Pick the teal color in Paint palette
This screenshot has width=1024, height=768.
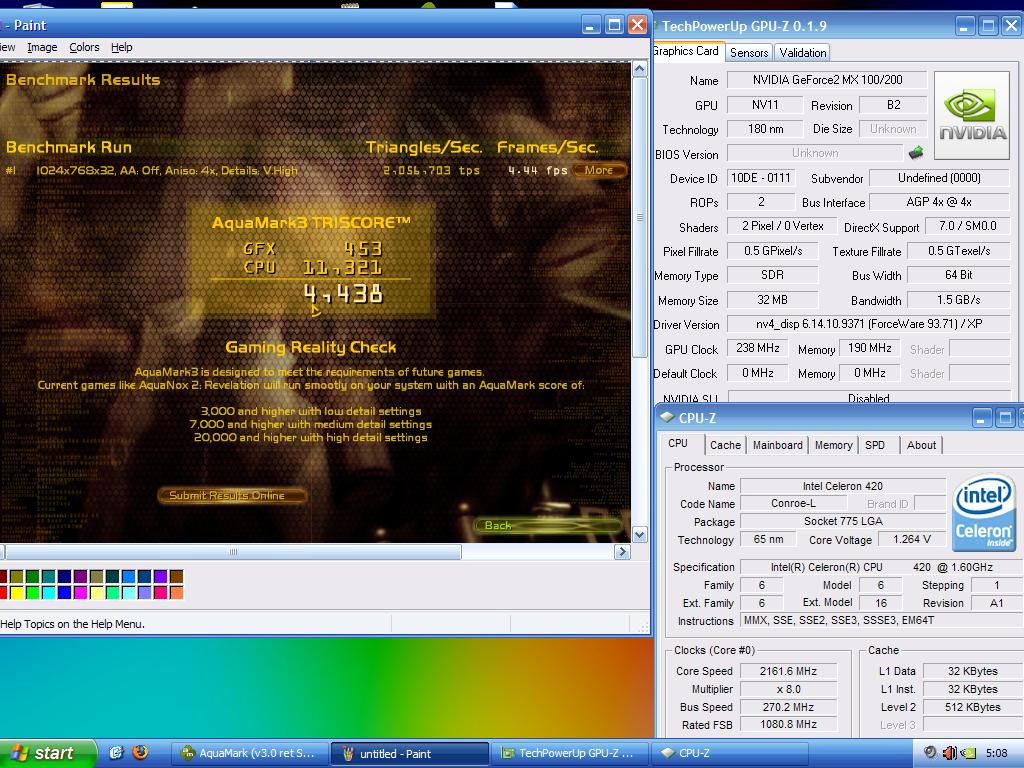click(48, 576)
